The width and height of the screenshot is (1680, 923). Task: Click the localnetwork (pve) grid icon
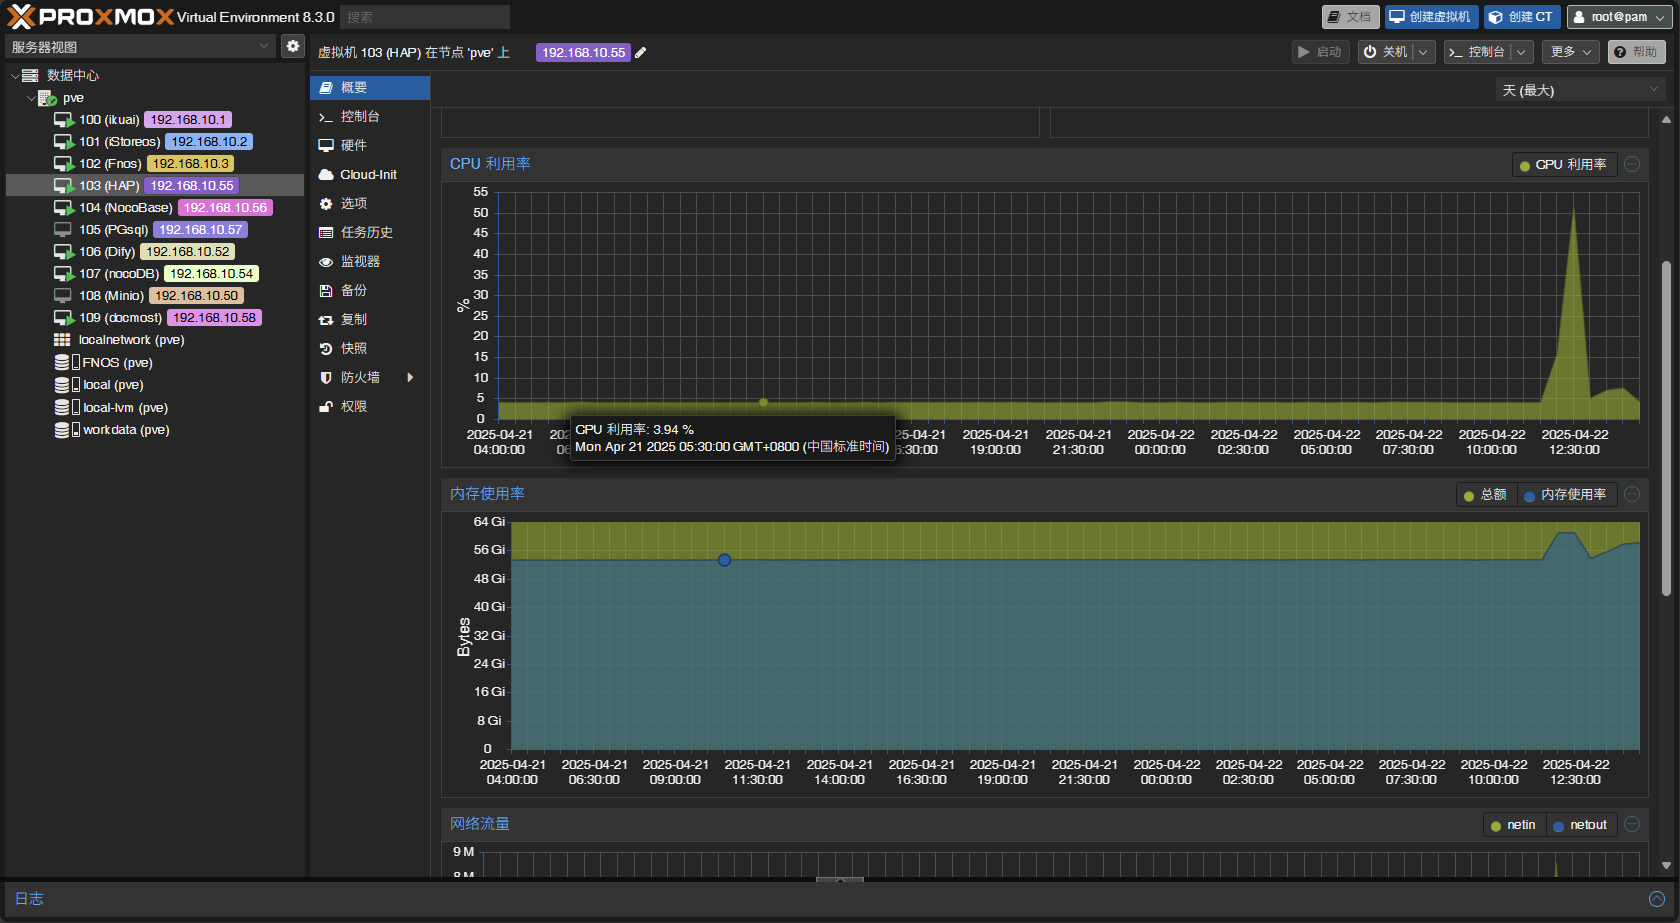click(62, 340)
